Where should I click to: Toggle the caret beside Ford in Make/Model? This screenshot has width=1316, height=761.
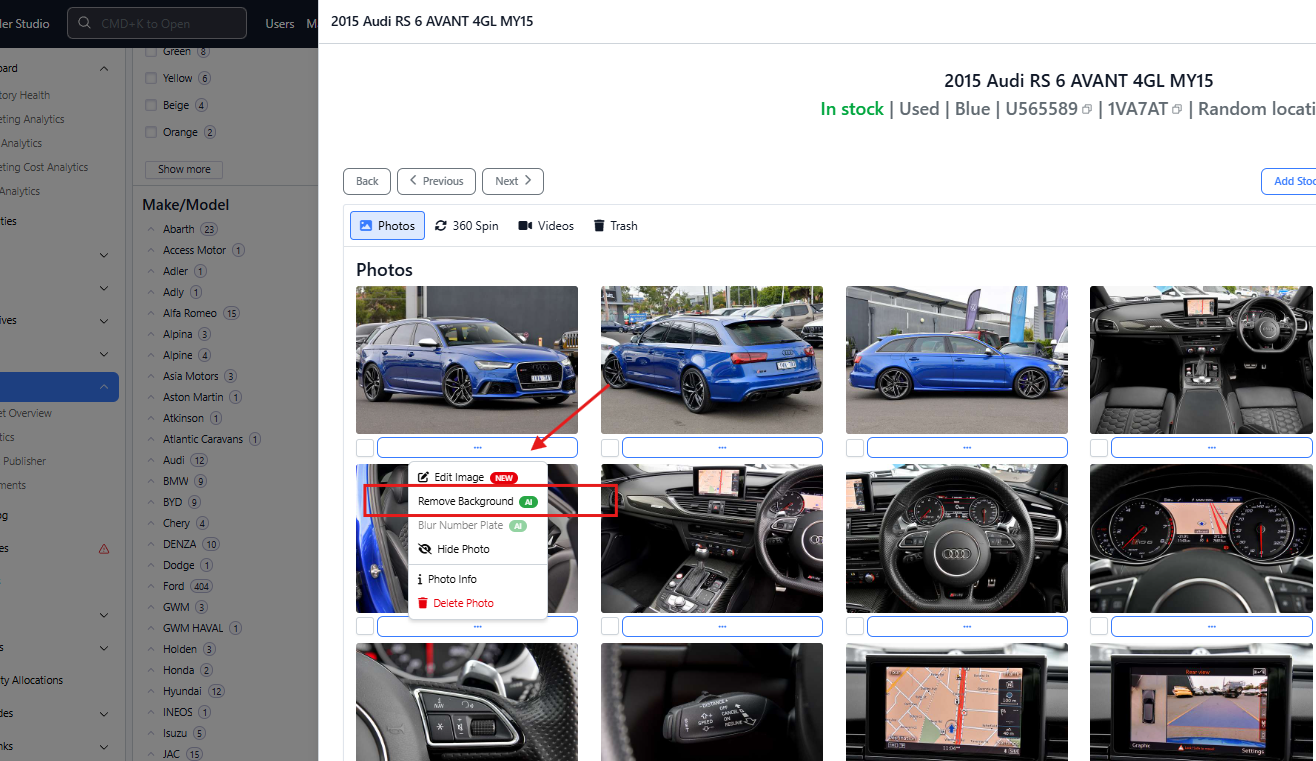click(152, 586)
